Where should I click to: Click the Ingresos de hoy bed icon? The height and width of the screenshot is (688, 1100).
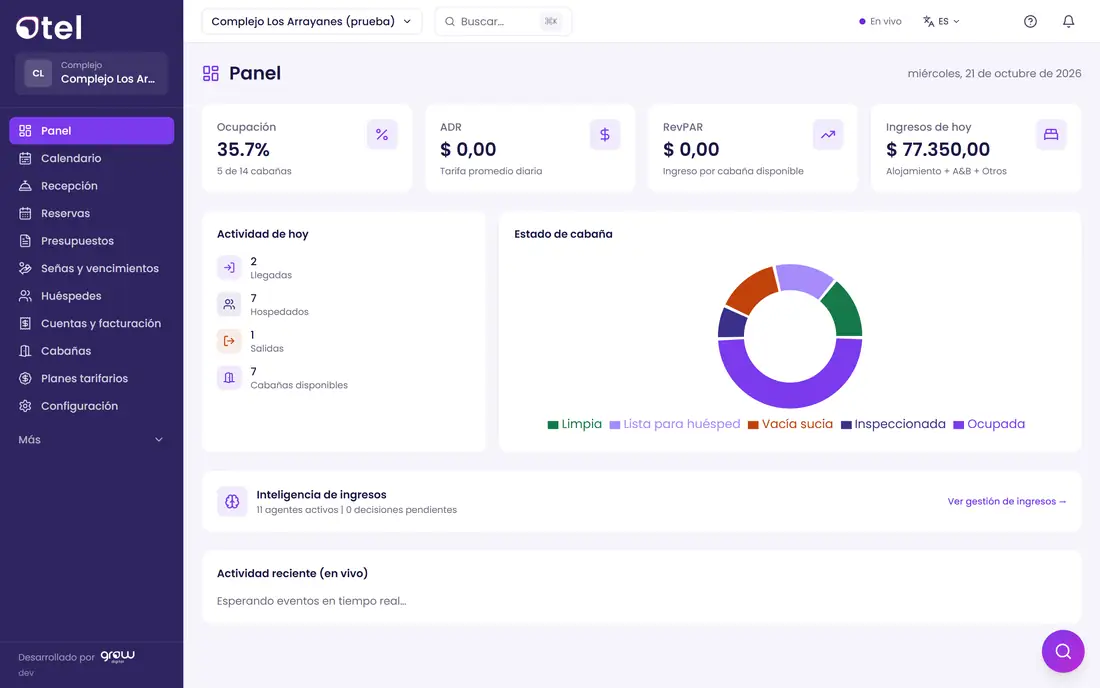click(x=1051, y=135)
